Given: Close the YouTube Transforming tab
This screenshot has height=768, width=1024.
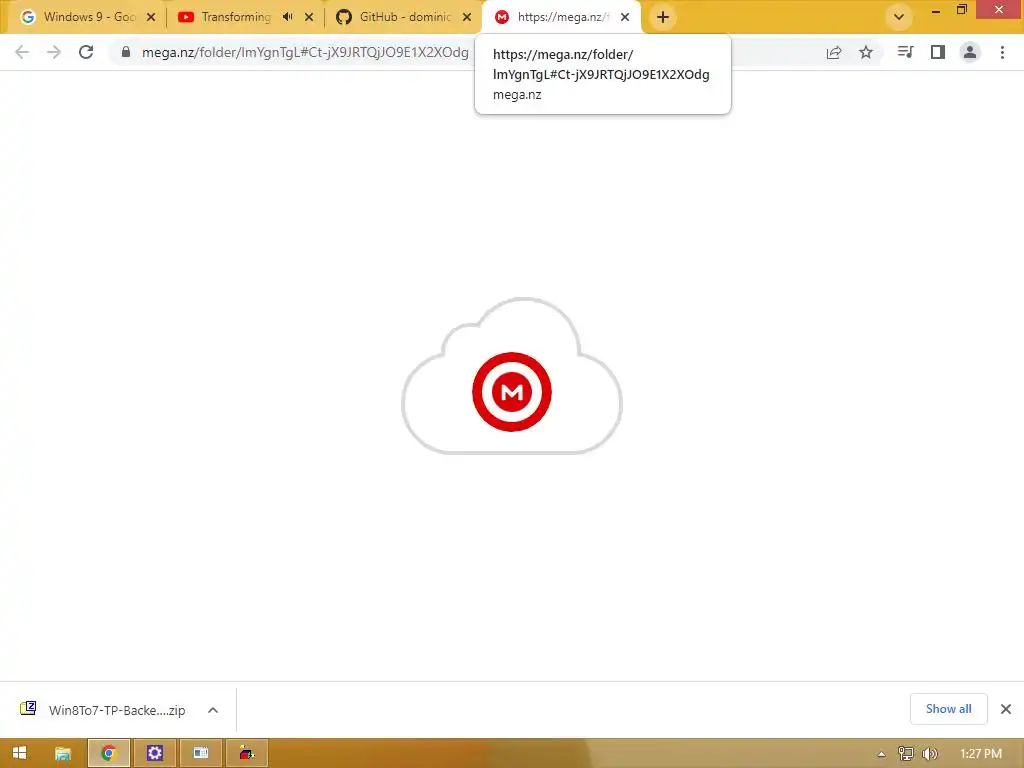Looking at the screenshot, I should pyautogui.click(x=309, y=17).
